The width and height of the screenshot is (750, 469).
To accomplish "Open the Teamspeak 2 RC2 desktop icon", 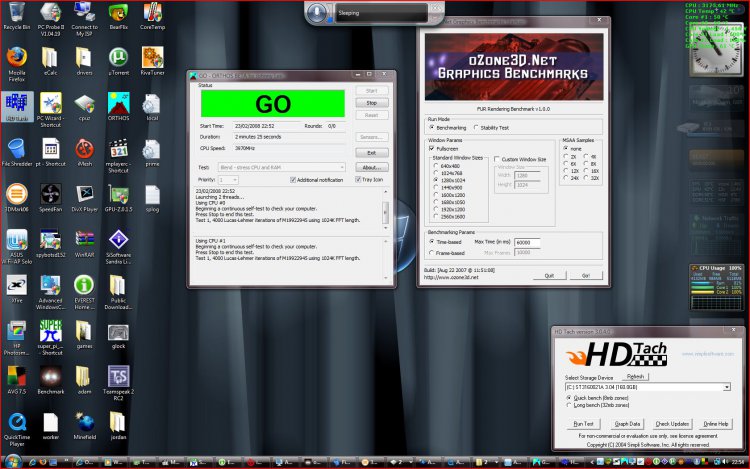I will (x=118, y=382).
